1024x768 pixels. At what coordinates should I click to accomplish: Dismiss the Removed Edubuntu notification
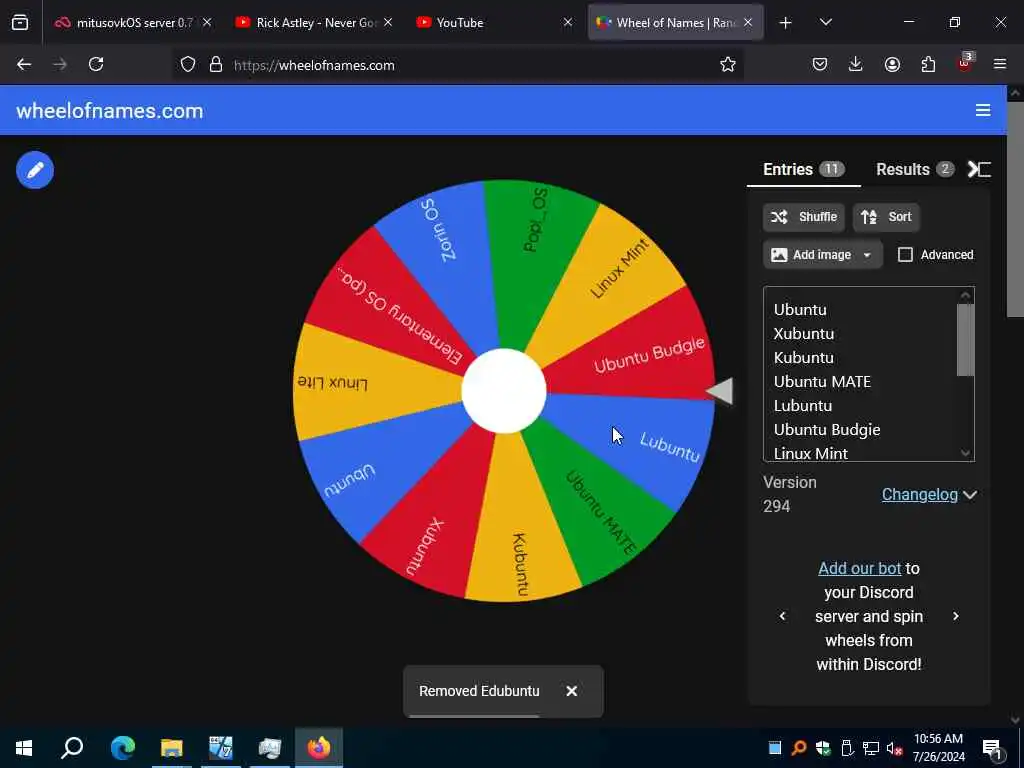tap(571, 691)
